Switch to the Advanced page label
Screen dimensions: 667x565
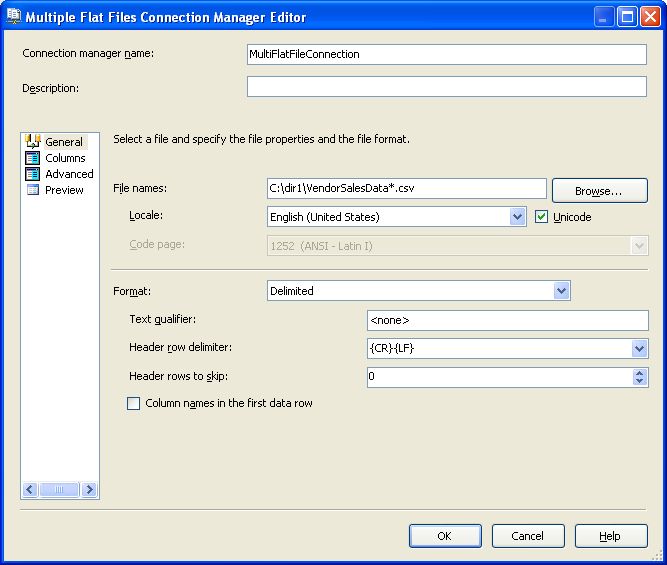coord(69,174)
